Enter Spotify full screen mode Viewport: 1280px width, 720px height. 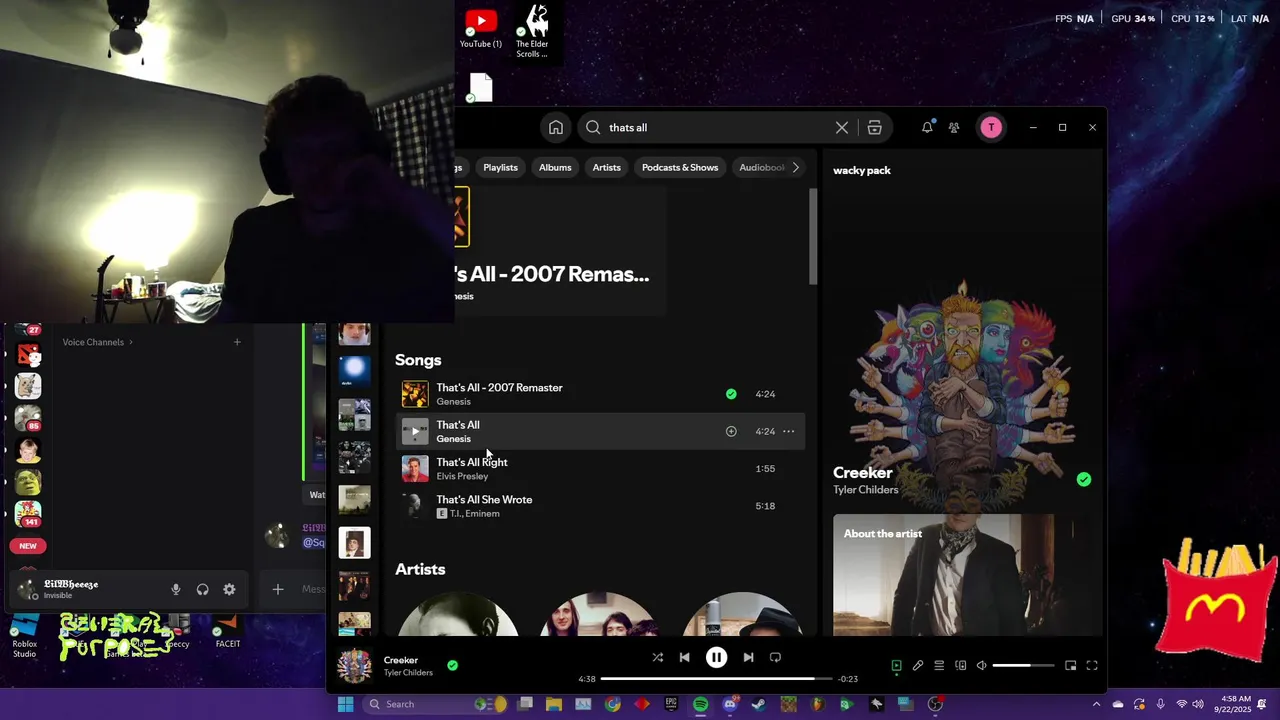(1092, 665)
